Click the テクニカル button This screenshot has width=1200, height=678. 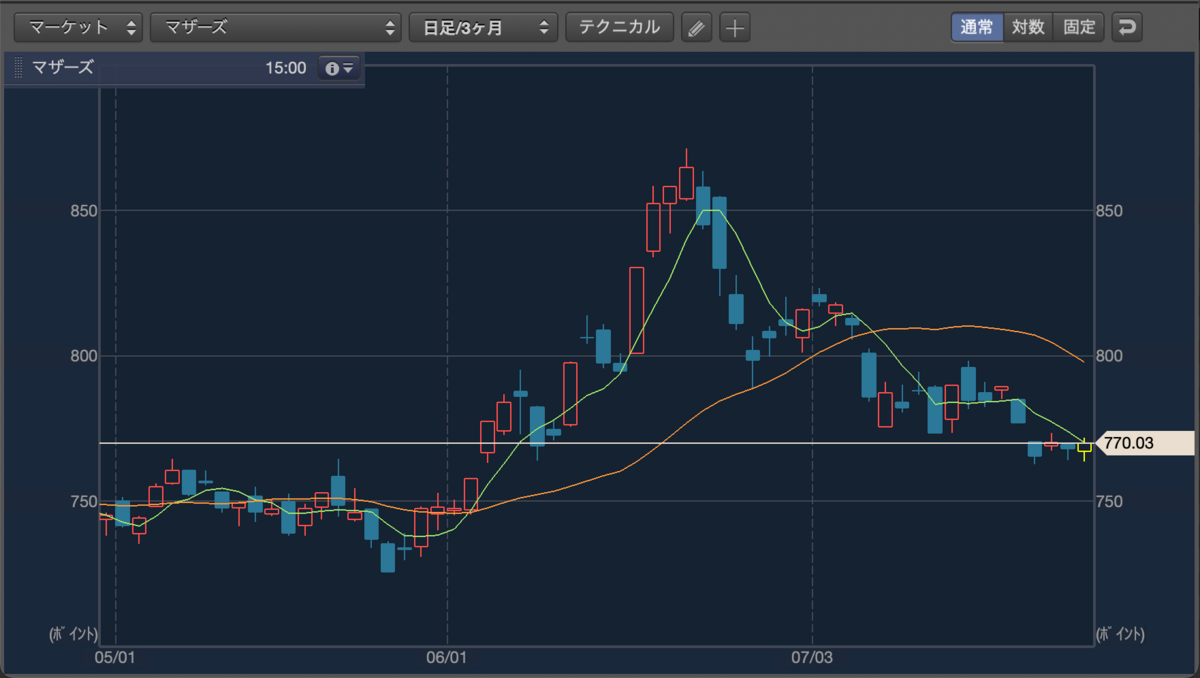[x=619, y=27]
